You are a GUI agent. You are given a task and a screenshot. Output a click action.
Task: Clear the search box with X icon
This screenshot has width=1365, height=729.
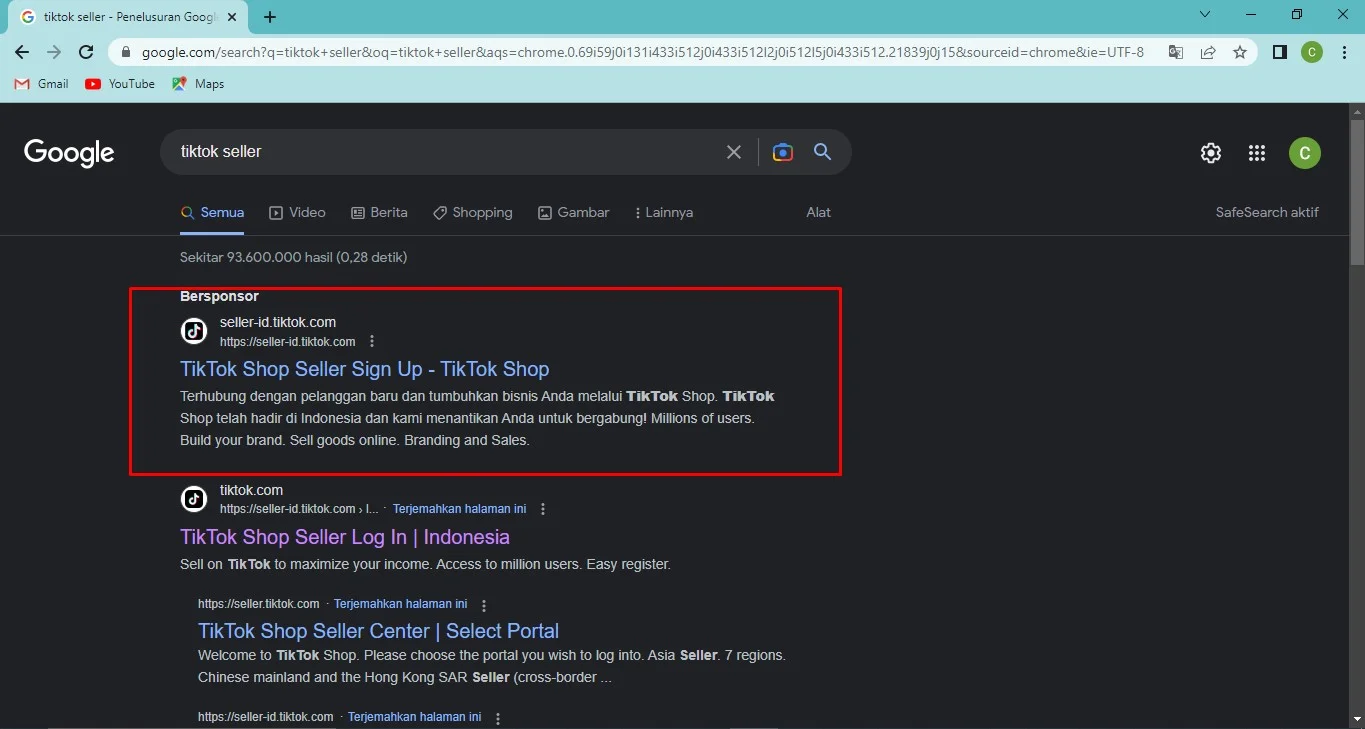tap(734, 152)
